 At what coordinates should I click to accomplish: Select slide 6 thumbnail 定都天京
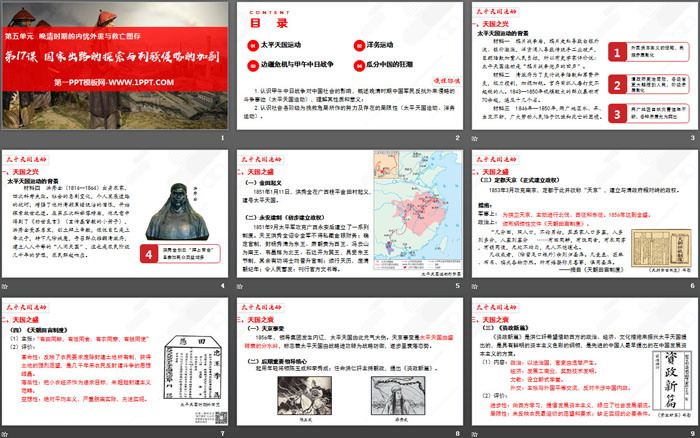click(x=585, y=213)
